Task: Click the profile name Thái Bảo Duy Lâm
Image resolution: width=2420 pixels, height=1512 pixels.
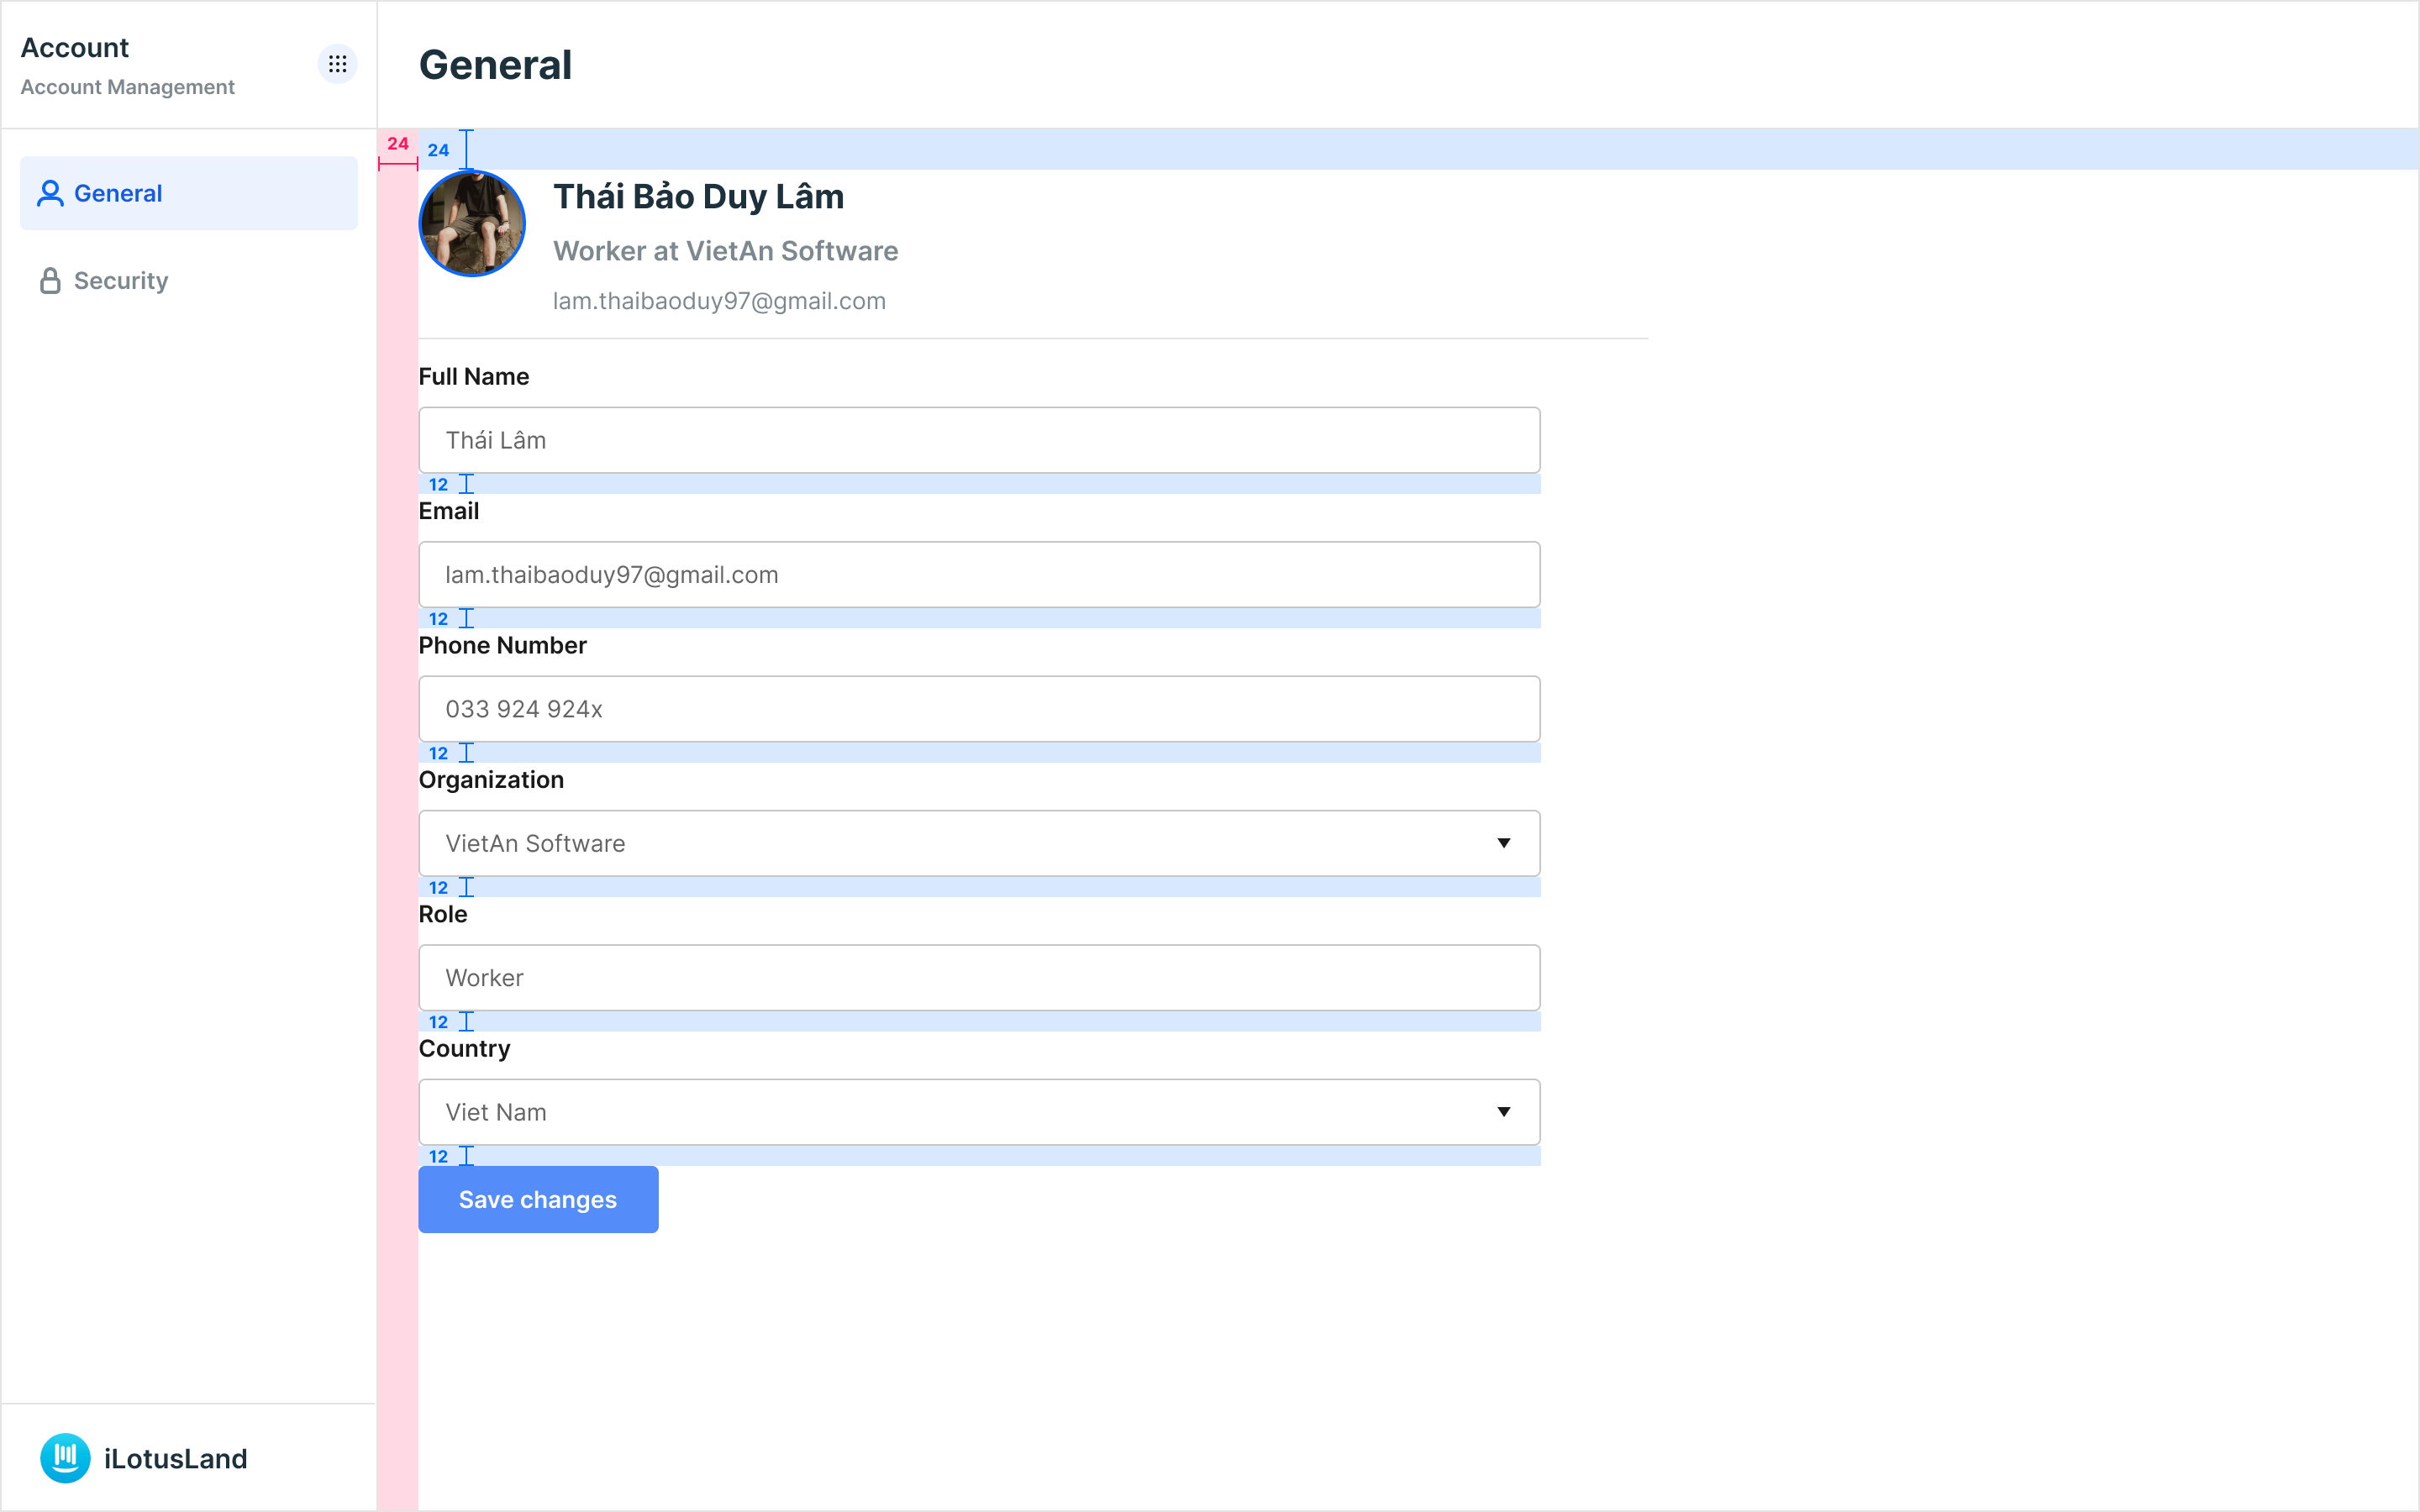Action: (698, 197)
